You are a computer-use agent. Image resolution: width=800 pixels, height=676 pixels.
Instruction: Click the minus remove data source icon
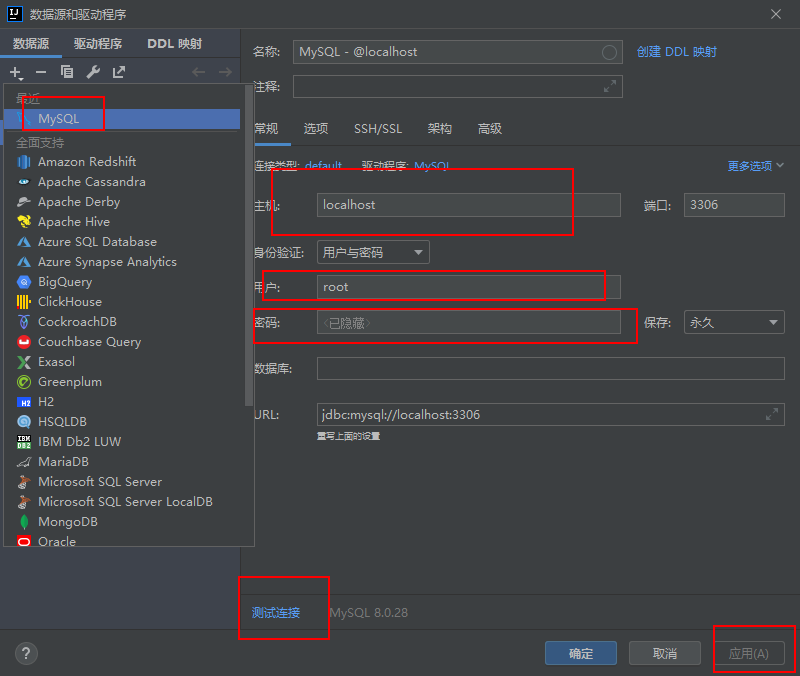pos(41,72)
